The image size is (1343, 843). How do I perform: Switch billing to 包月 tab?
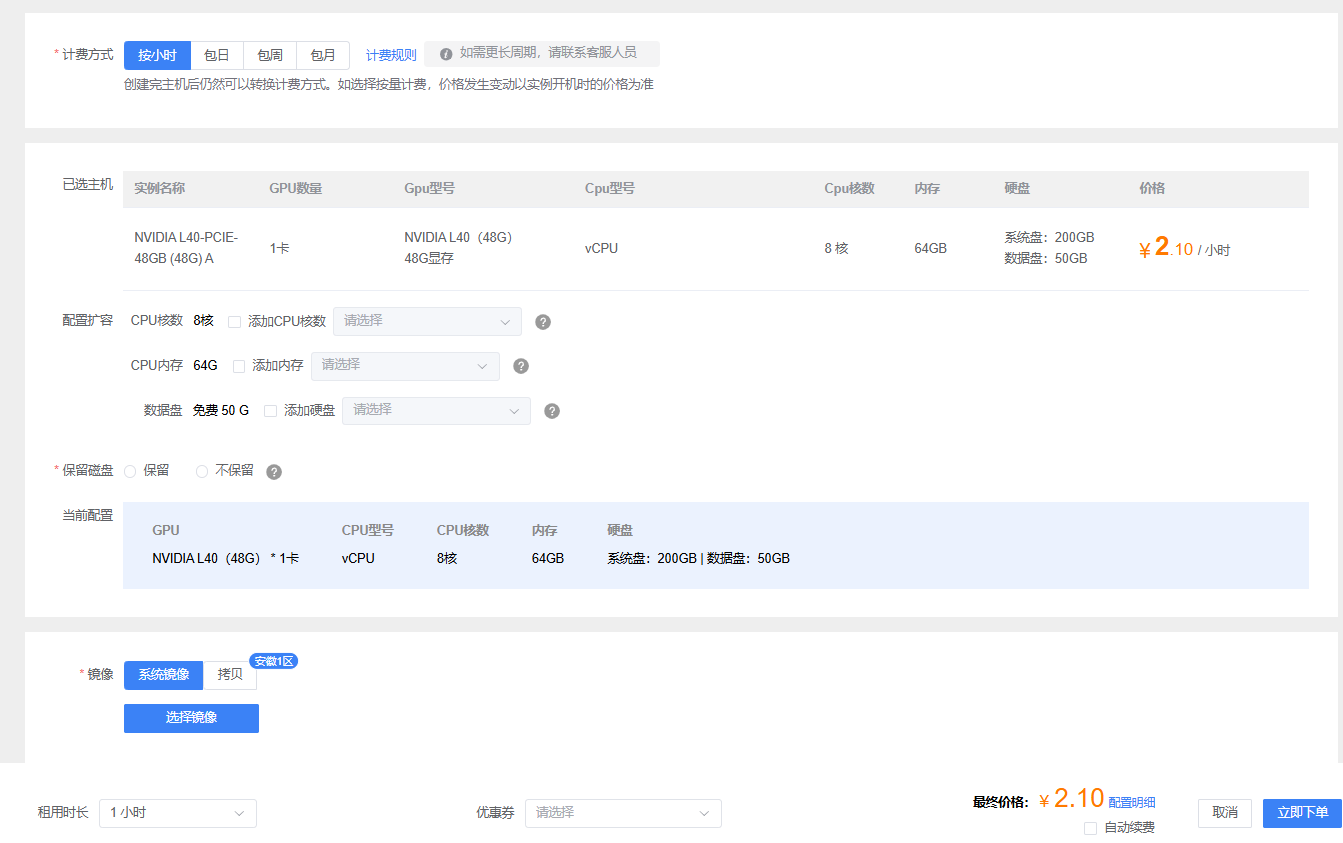pos(323,55)
